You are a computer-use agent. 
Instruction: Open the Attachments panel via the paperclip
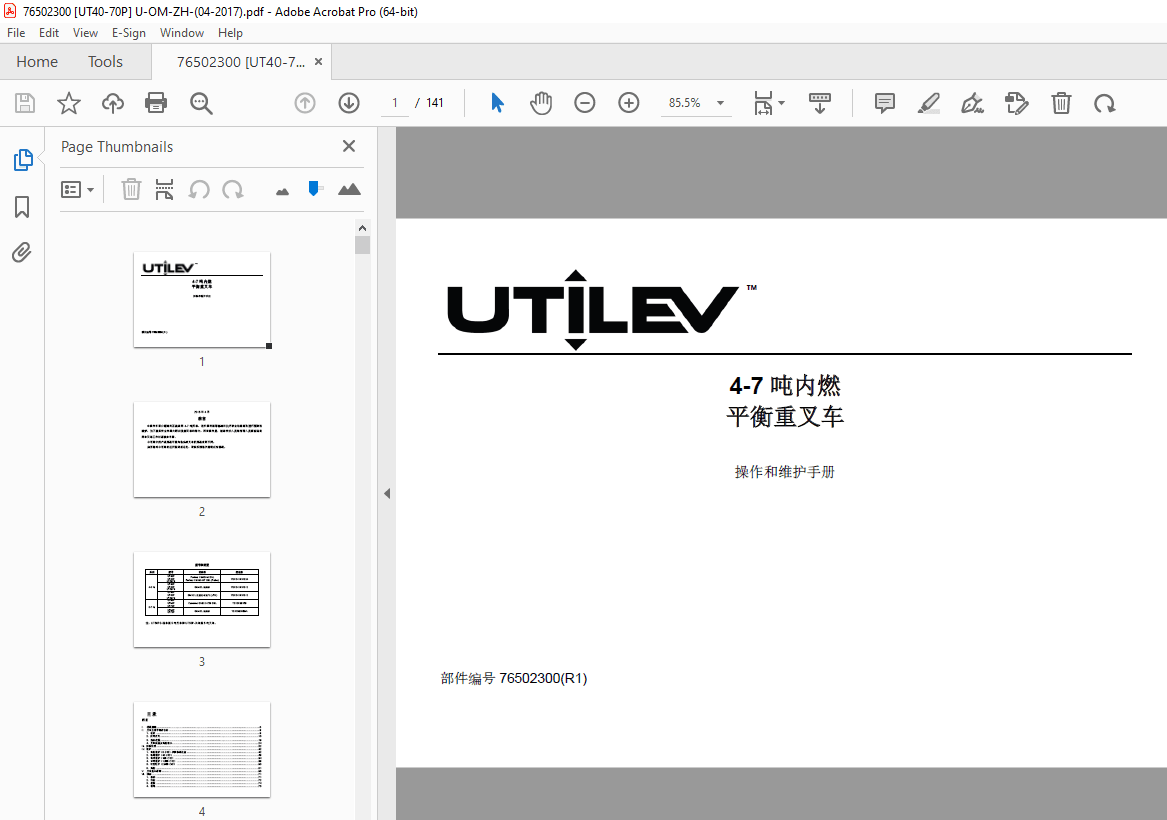(22, 252)
